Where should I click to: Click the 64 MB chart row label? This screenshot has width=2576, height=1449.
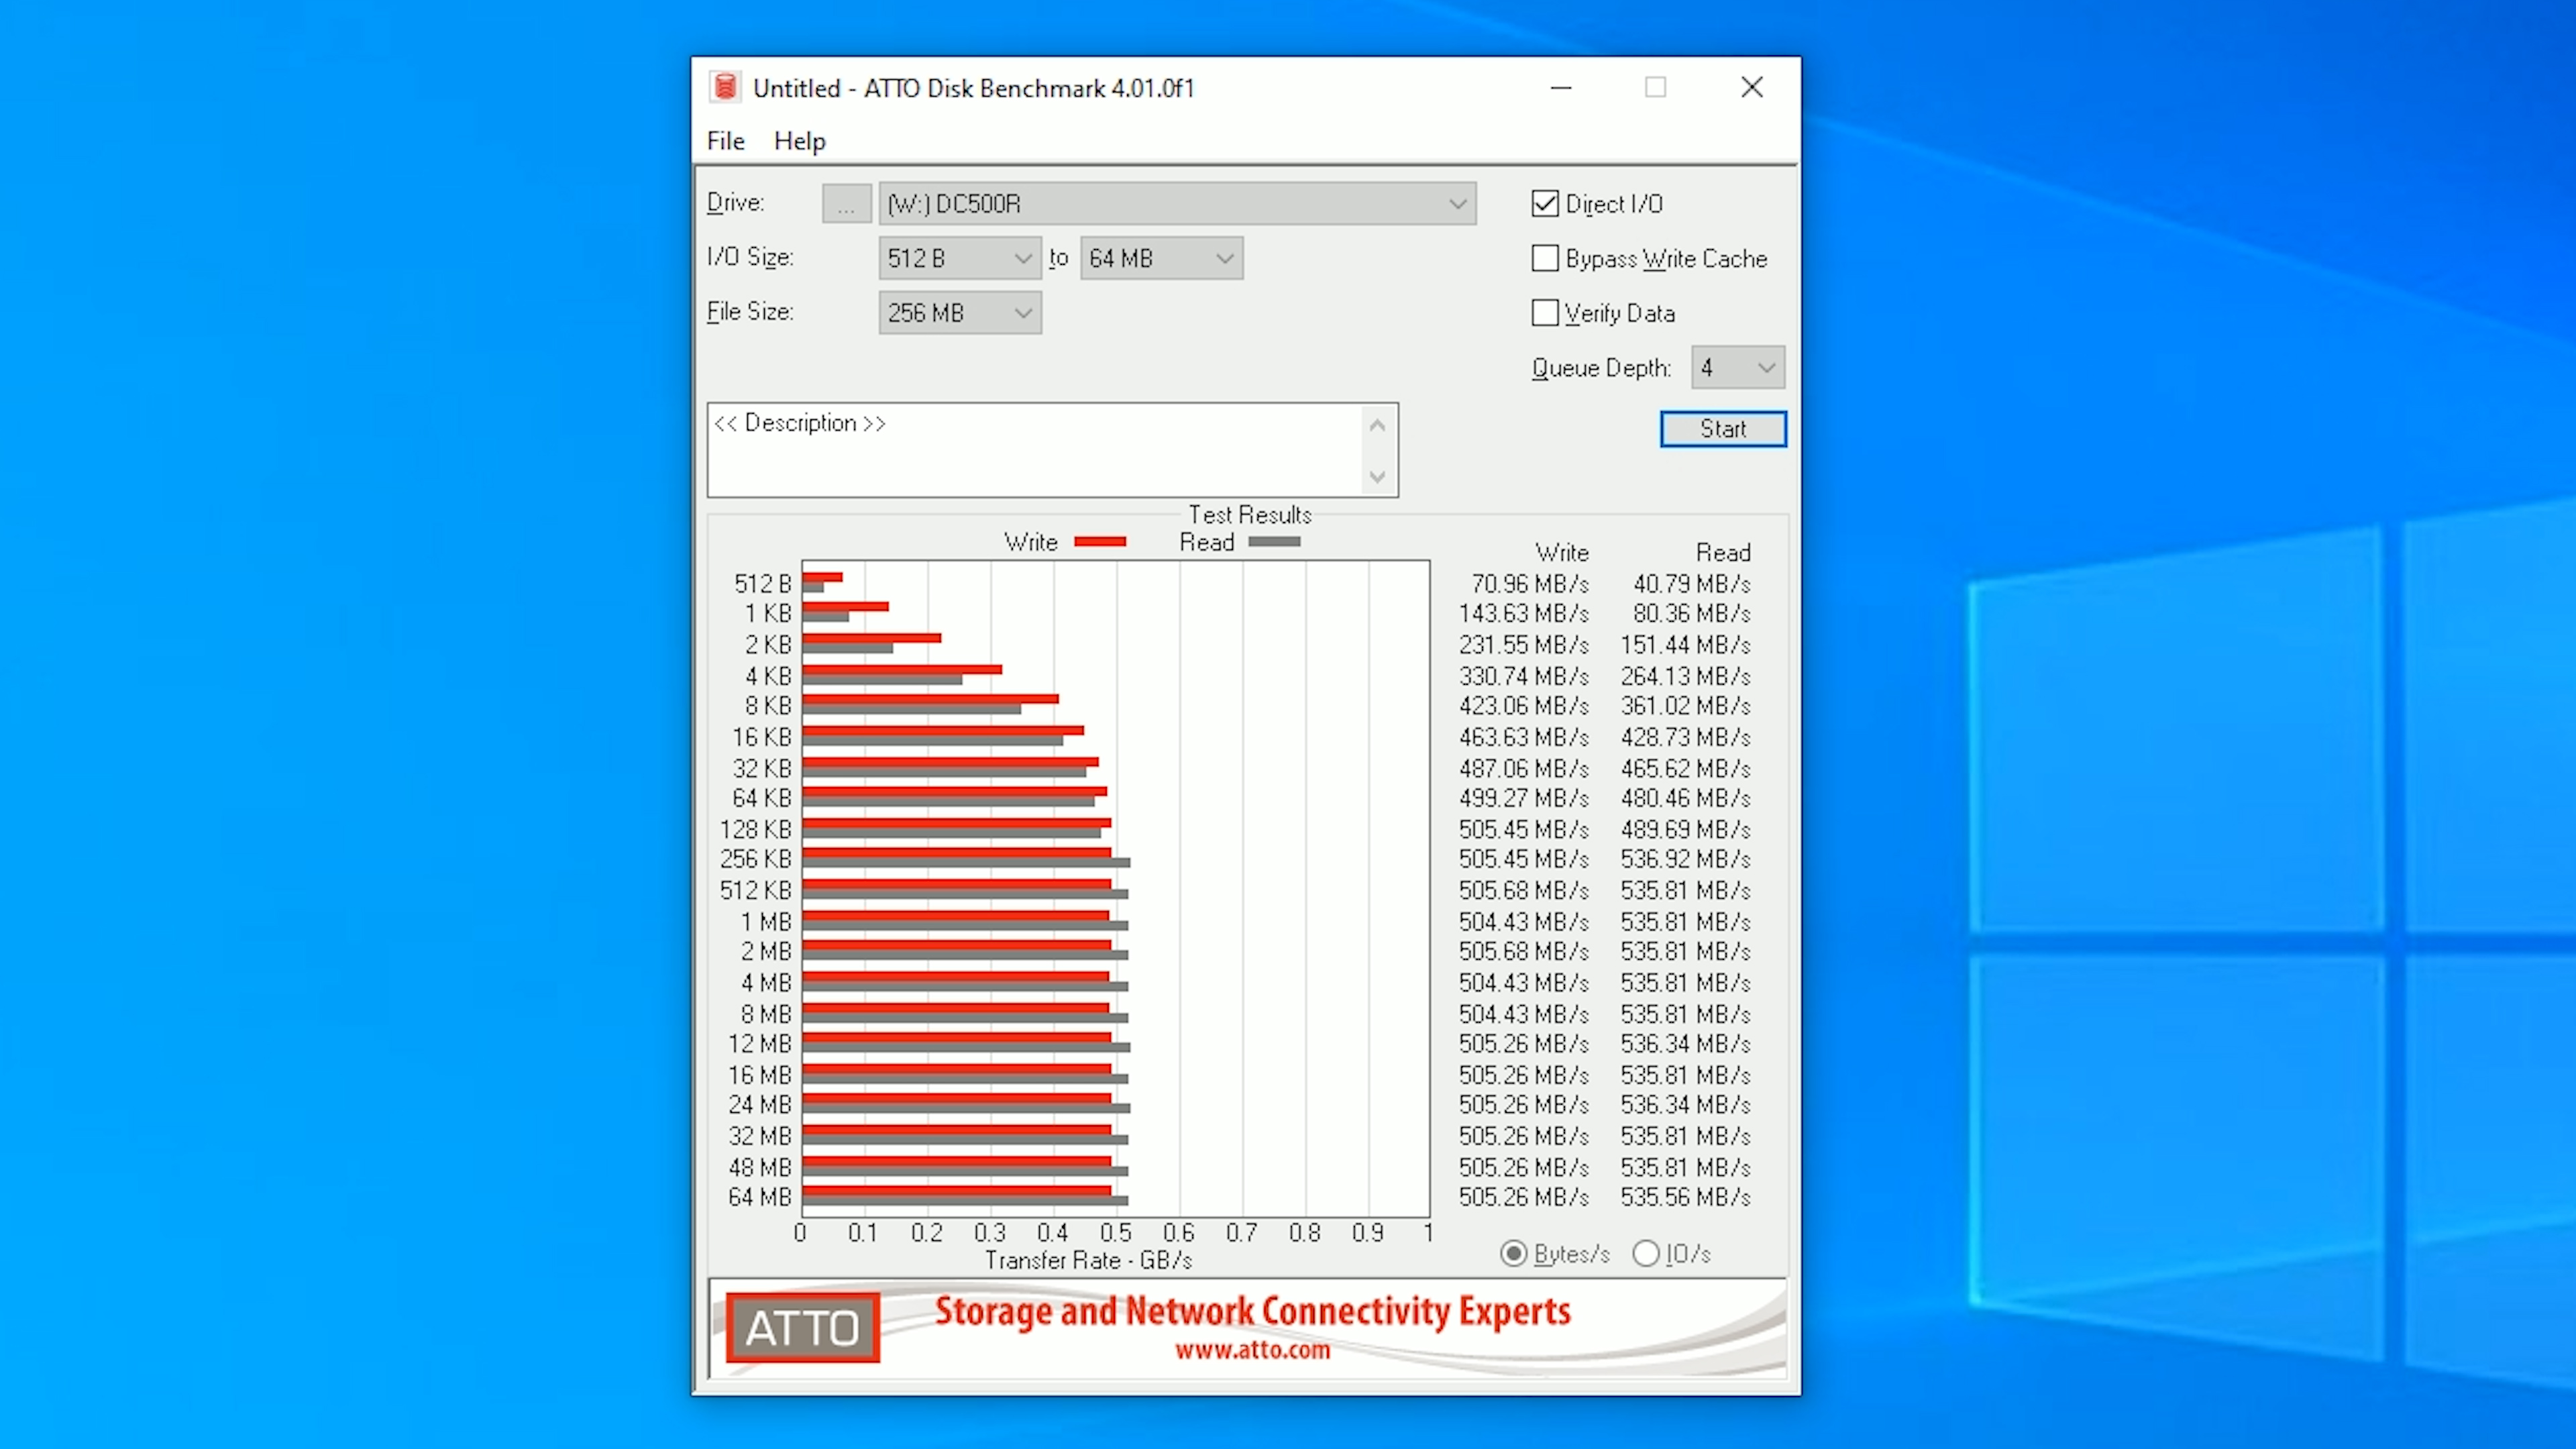point(759,1197)
